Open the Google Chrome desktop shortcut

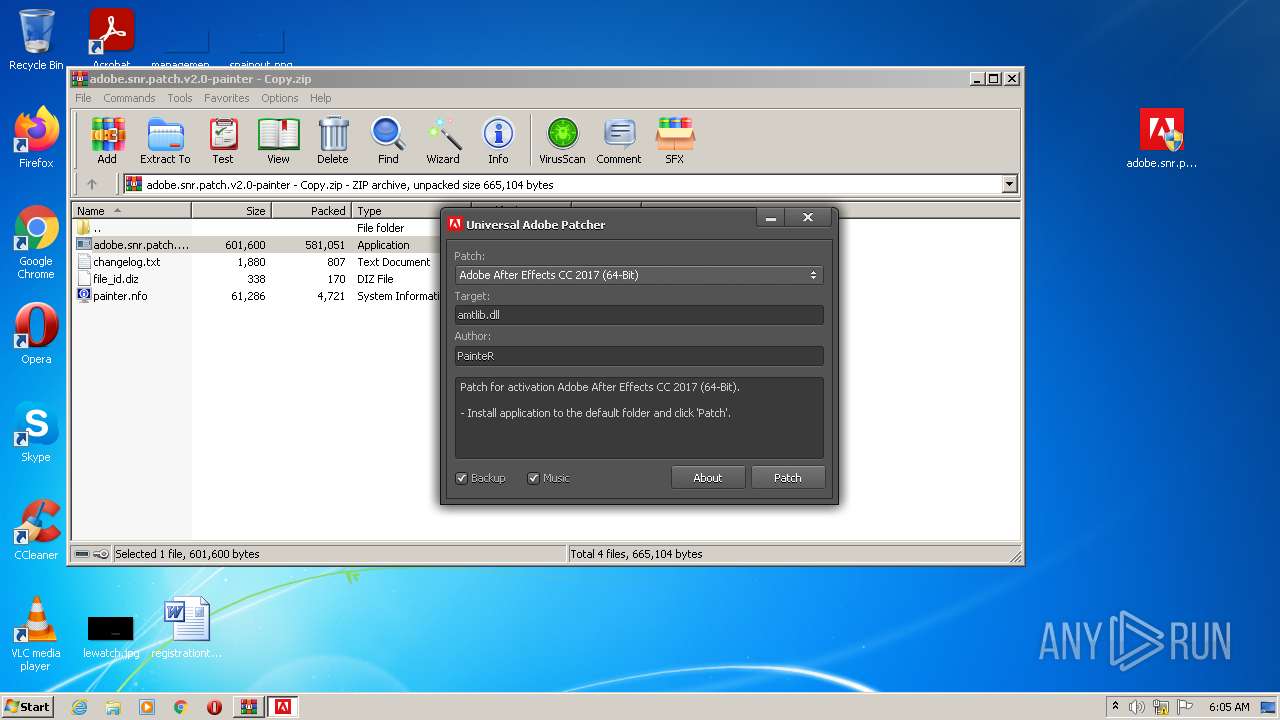click(x=36, y=242)
